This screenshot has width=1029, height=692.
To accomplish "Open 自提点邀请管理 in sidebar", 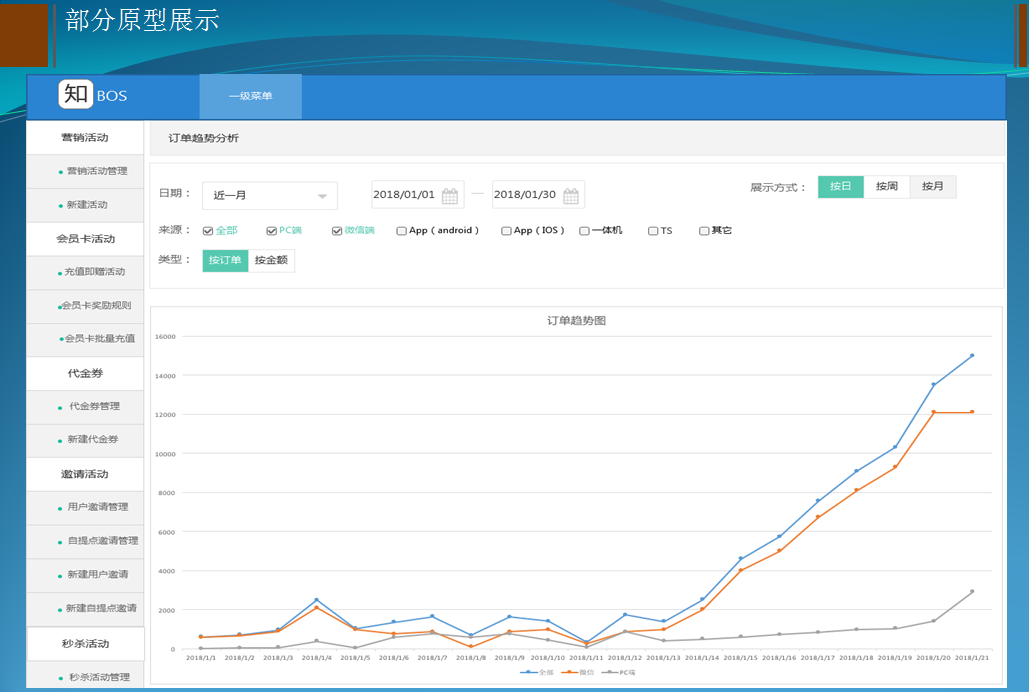I will pos(85,542).
